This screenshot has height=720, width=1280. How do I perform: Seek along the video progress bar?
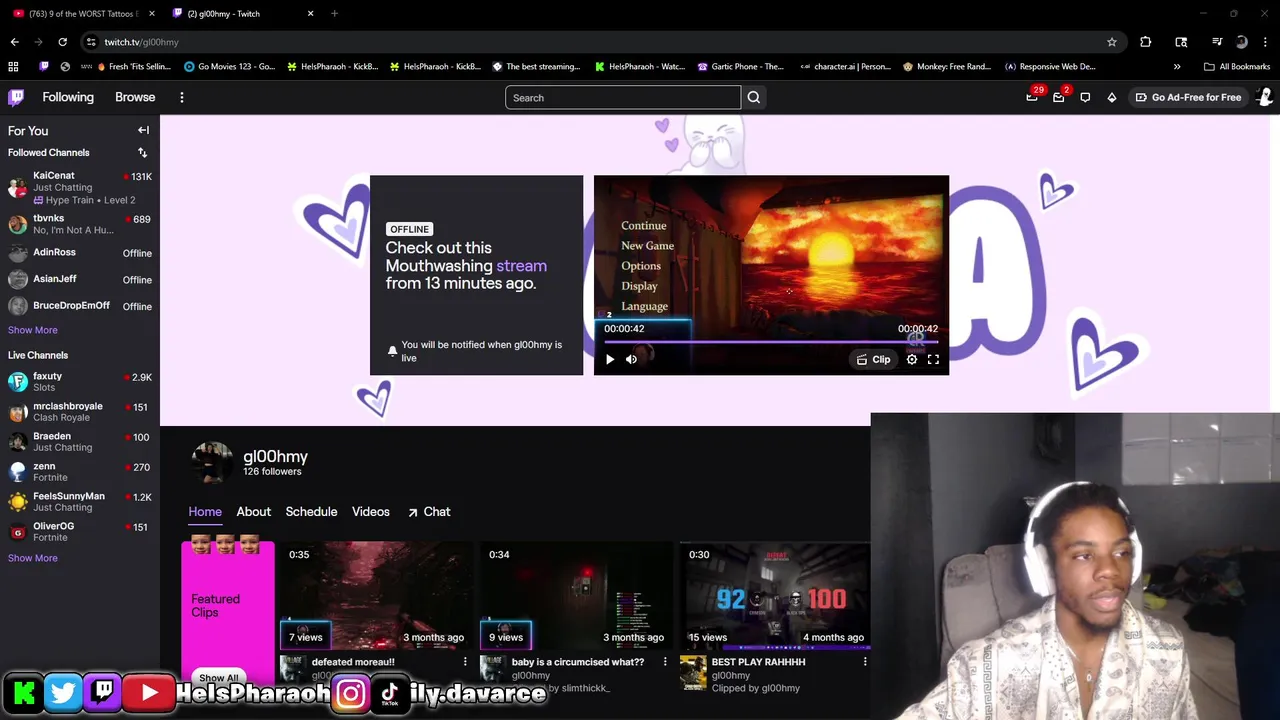pos(771,342)
